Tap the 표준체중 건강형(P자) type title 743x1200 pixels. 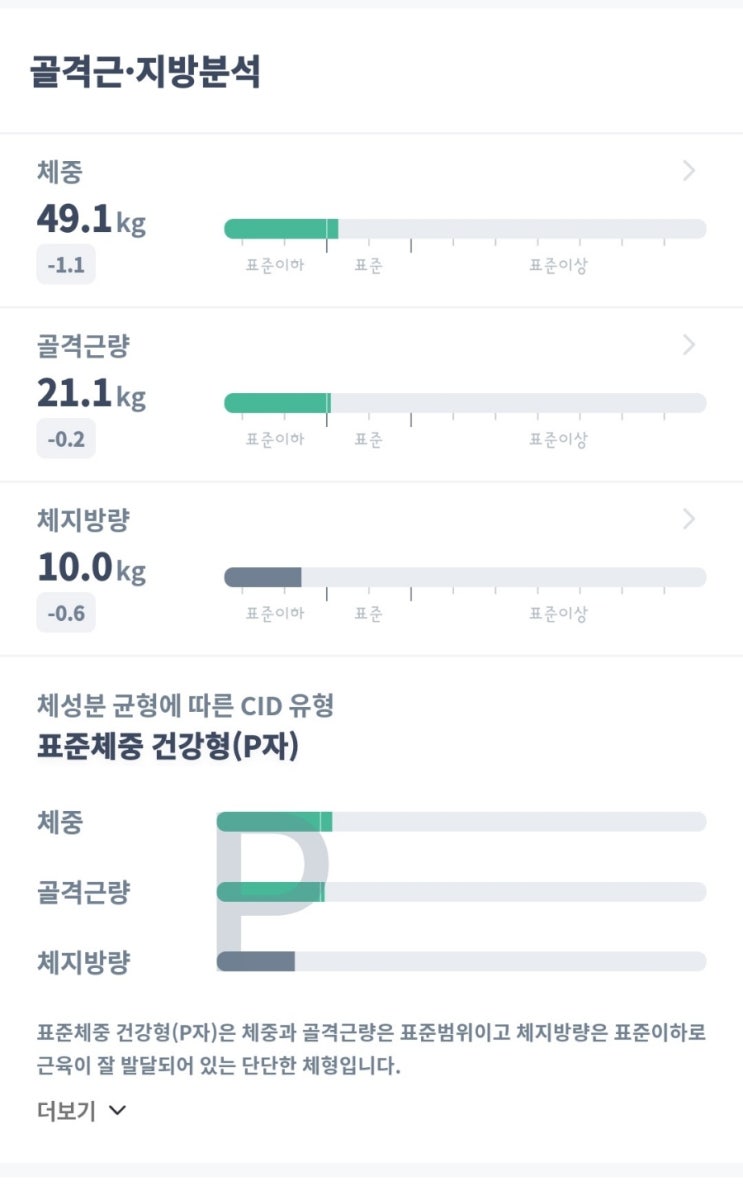167,747
